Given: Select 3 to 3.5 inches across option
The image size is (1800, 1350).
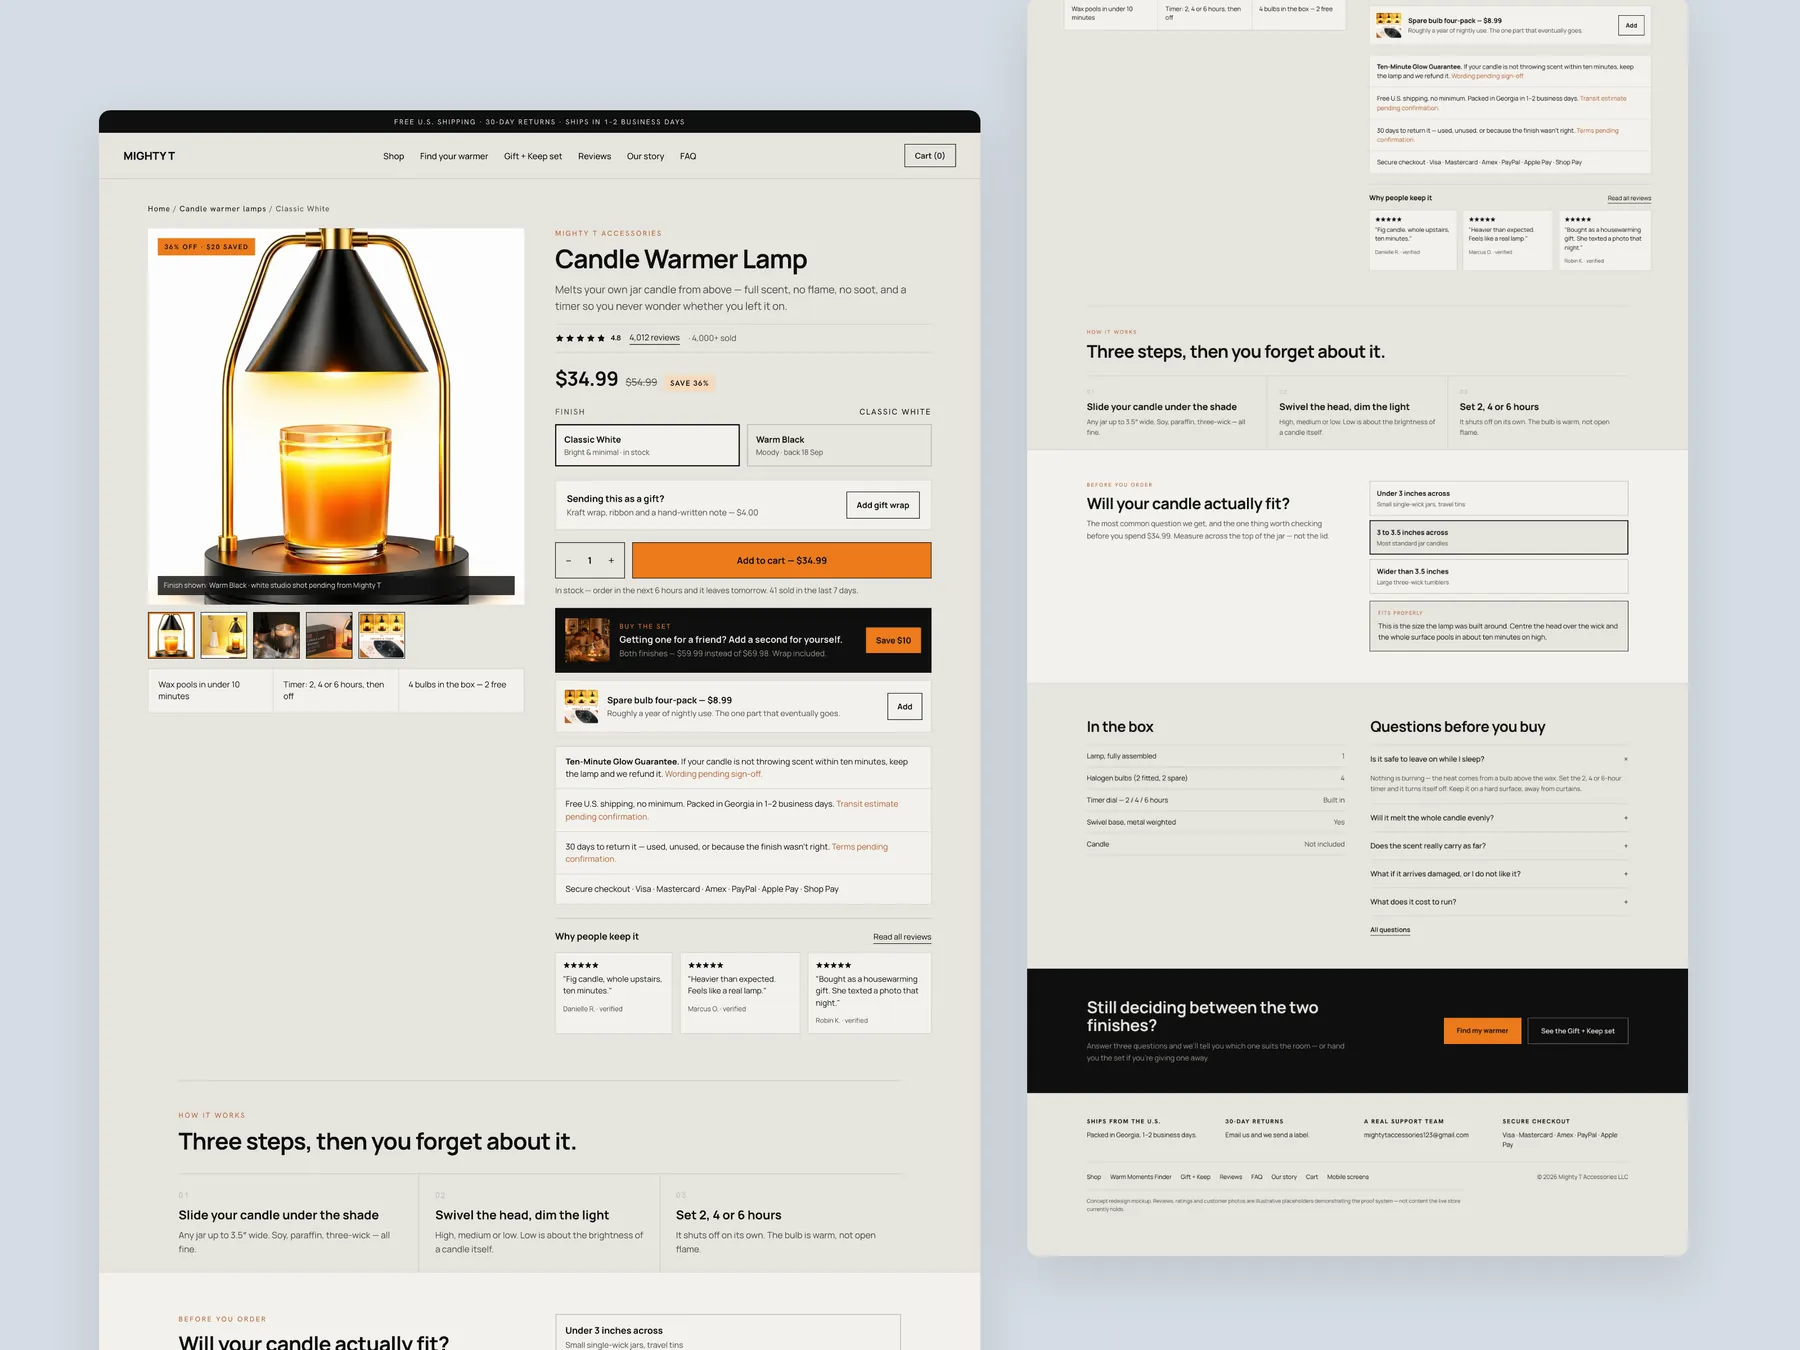Looking at the screenshot, I should [x=1498, y=537].
